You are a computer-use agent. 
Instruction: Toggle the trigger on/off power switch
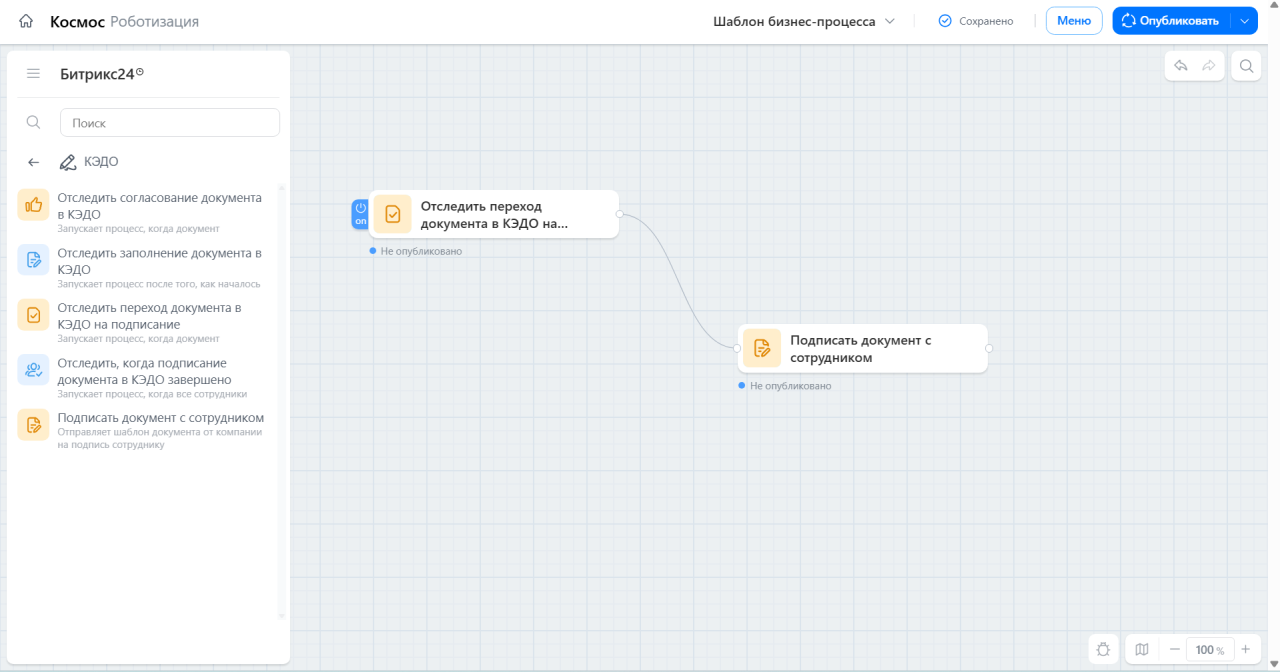coord(360,214)
